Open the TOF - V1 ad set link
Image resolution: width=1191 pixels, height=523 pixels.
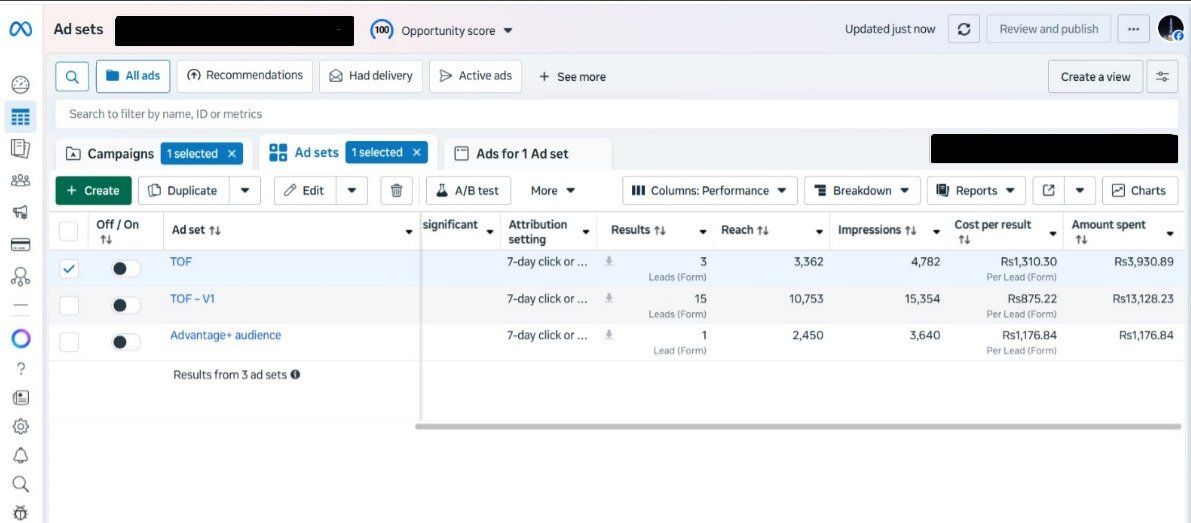tap(192, 298)
